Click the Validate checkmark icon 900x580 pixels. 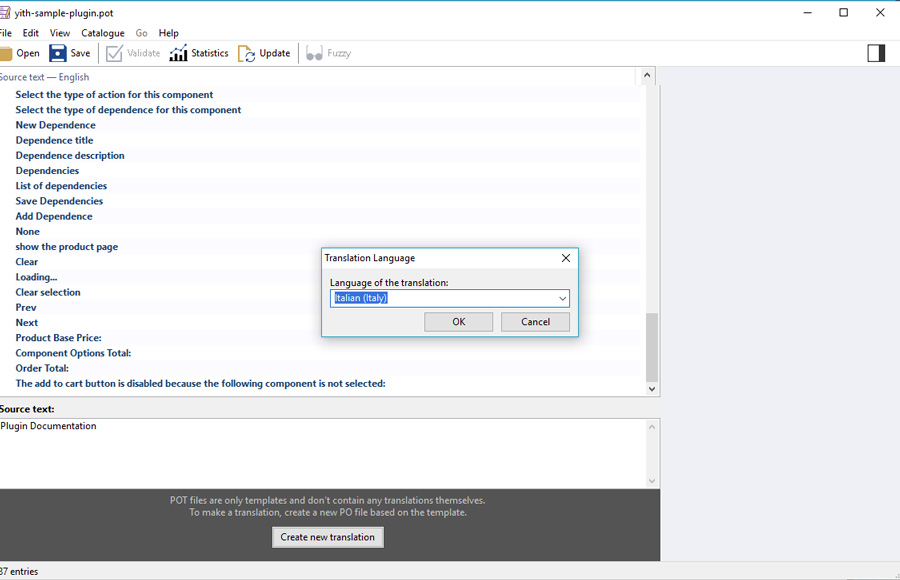click(114, 53)
